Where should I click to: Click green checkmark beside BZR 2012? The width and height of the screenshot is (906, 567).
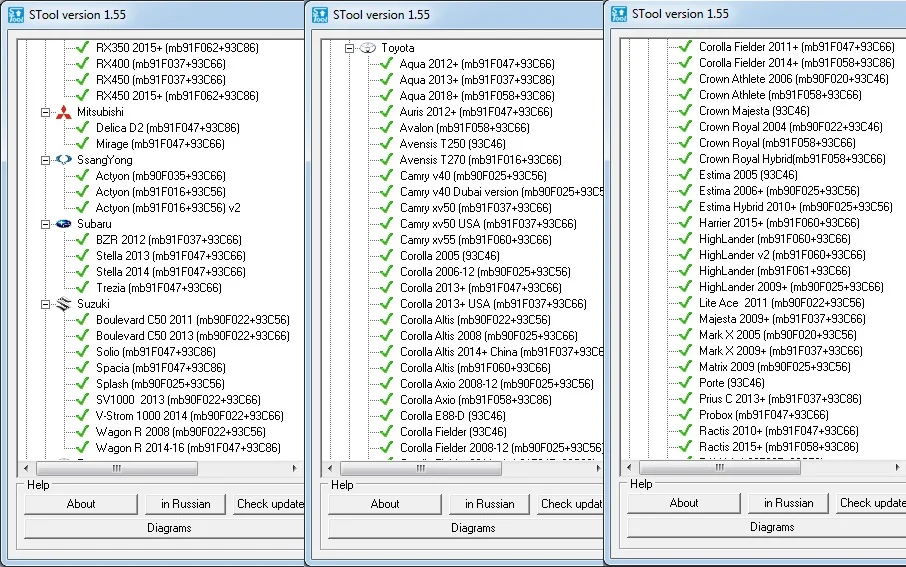tap(83, 239)
